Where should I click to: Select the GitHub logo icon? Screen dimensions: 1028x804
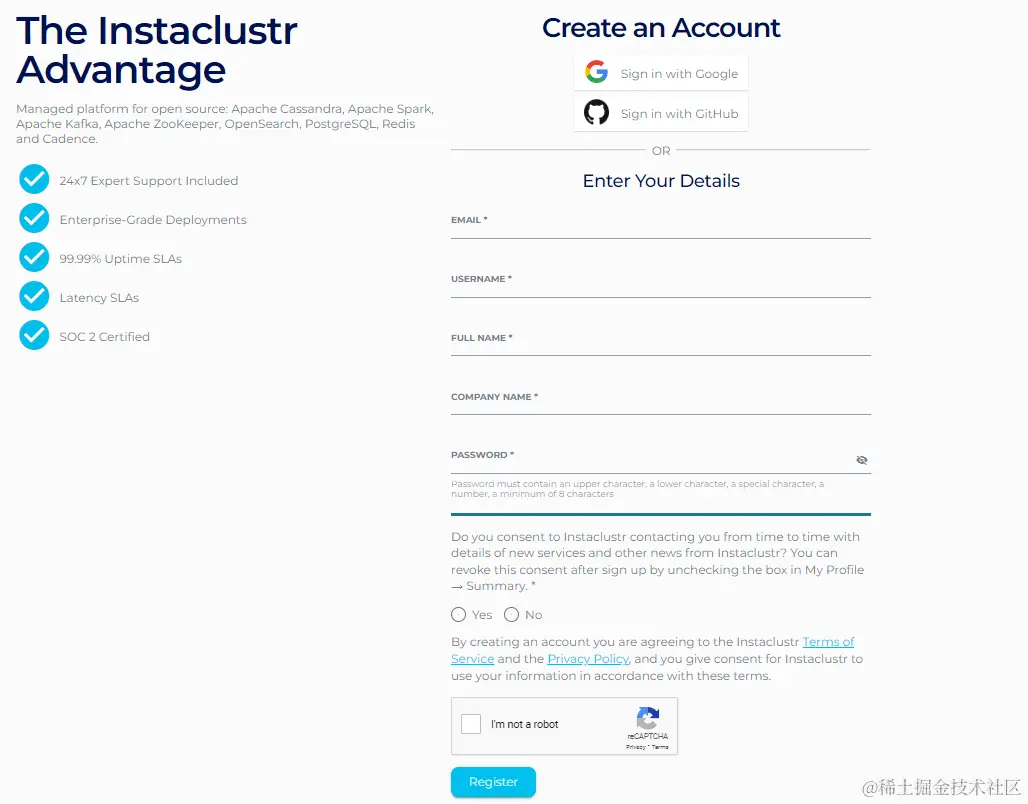(596, 112)
